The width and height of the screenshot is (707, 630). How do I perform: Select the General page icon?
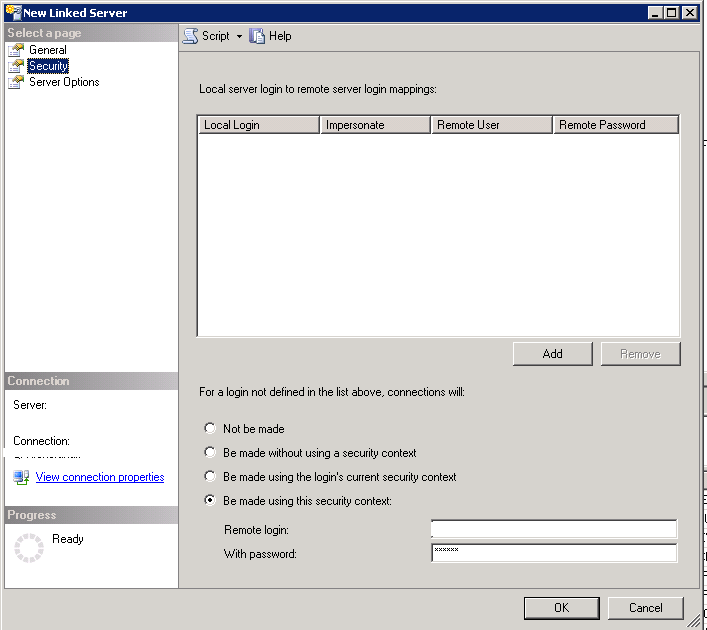click(x=16, y=50)
